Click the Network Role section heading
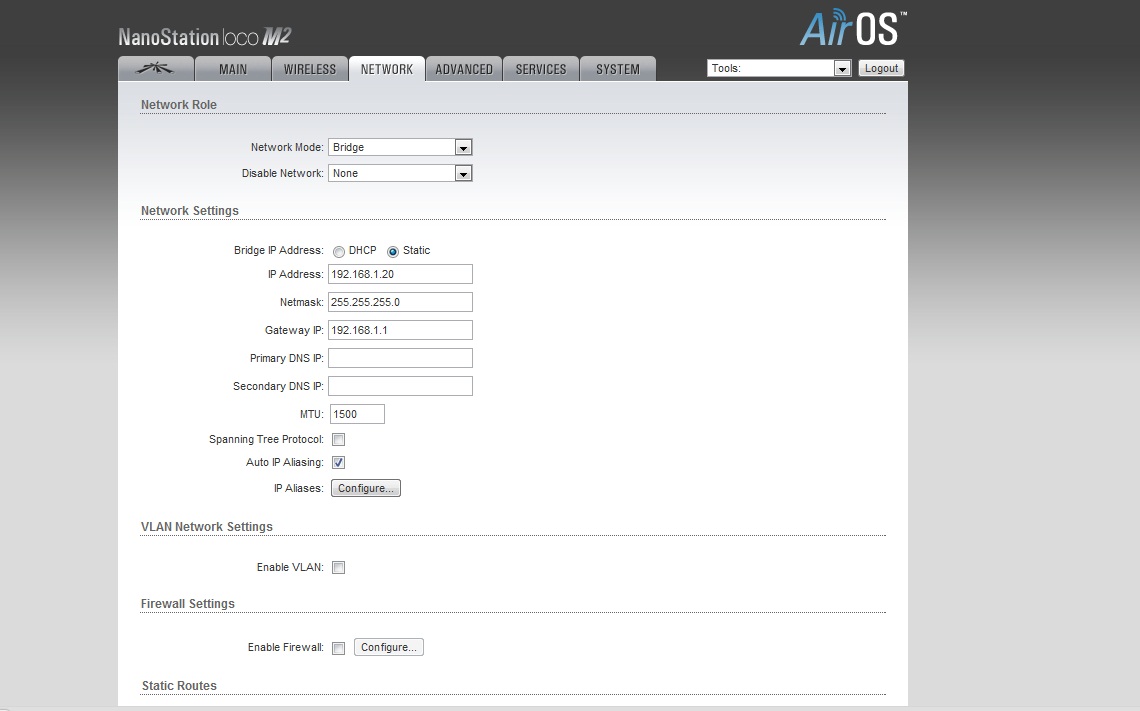Viewport: 1140px width, 711px height. tap(179, 105)
